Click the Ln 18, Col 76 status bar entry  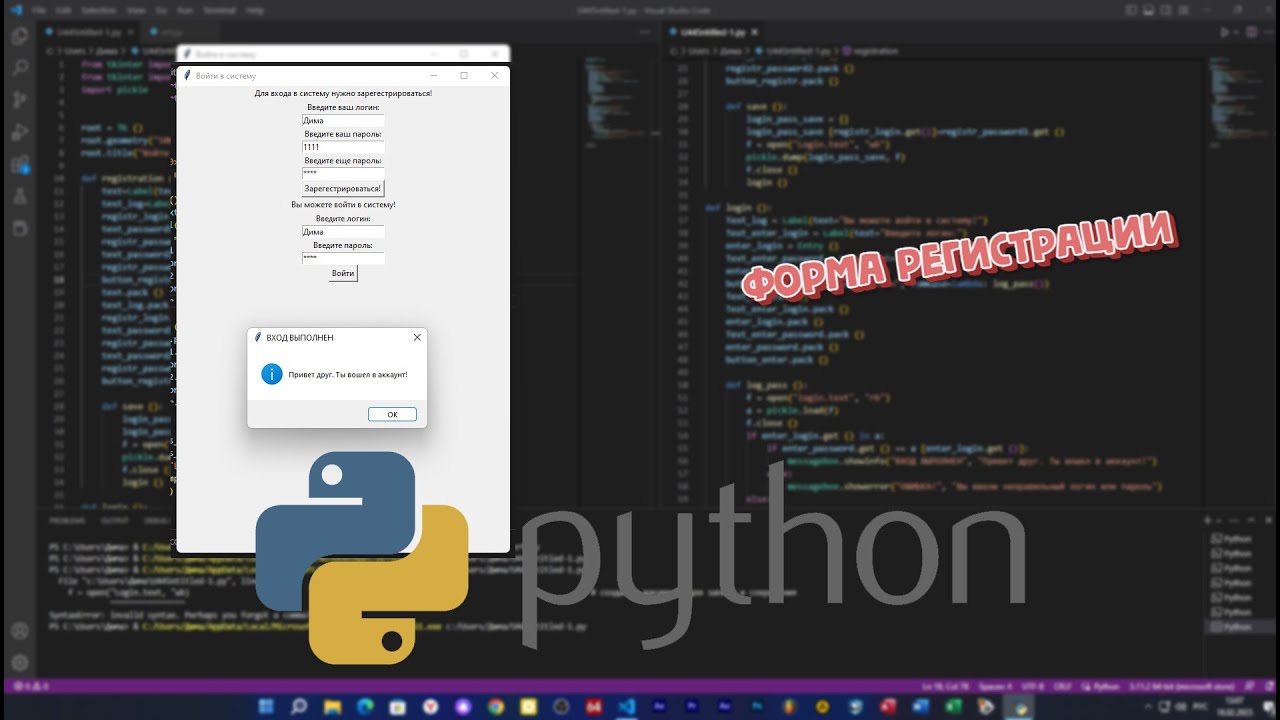coord(944,688)
